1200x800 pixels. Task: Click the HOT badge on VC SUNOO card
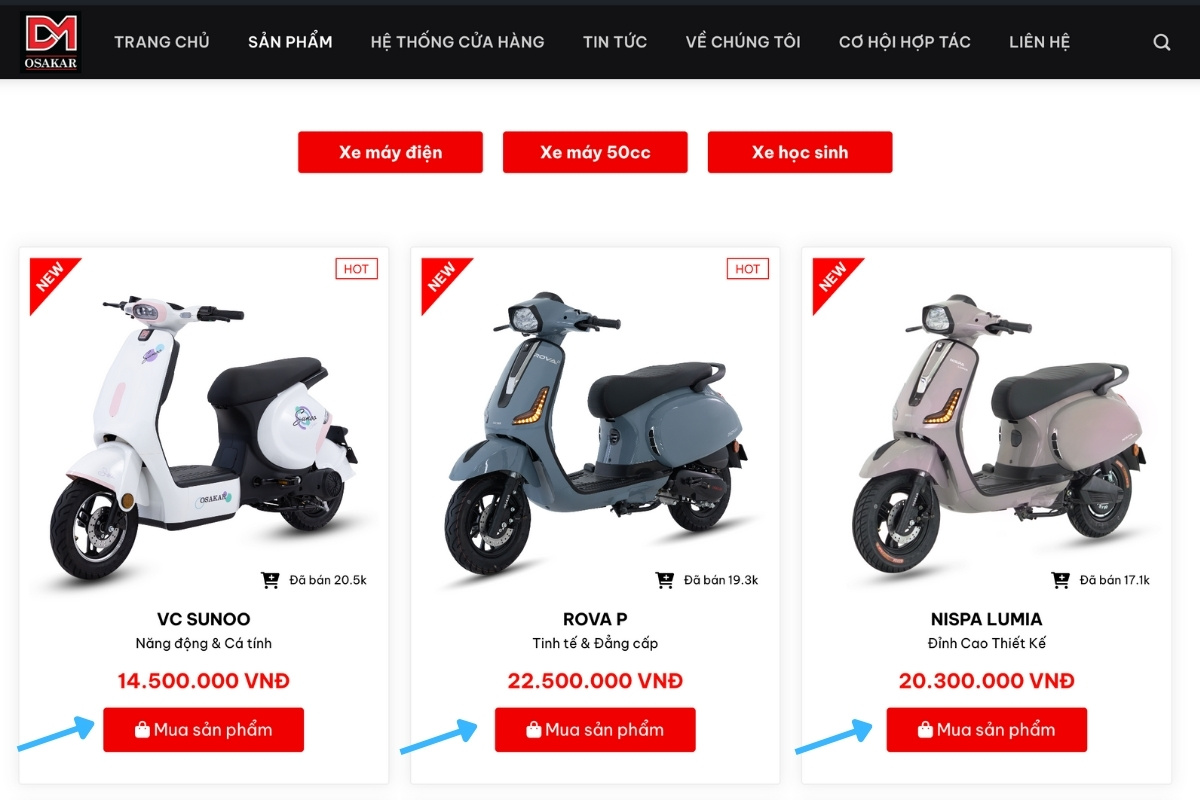coord(356,268)
